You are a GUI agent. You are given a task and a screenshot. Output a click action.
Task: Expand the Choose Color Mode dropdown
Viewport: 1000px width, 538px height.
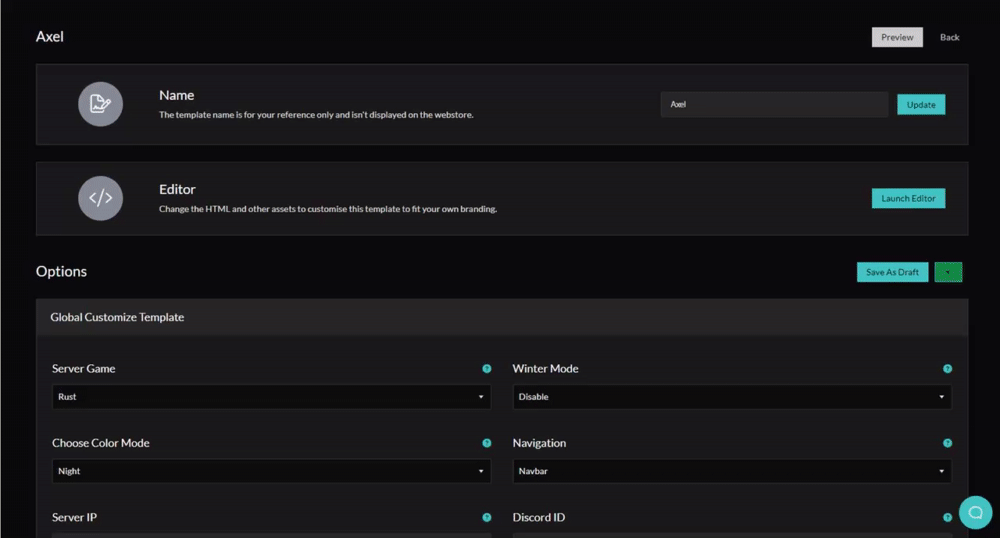tap(271, 471)
